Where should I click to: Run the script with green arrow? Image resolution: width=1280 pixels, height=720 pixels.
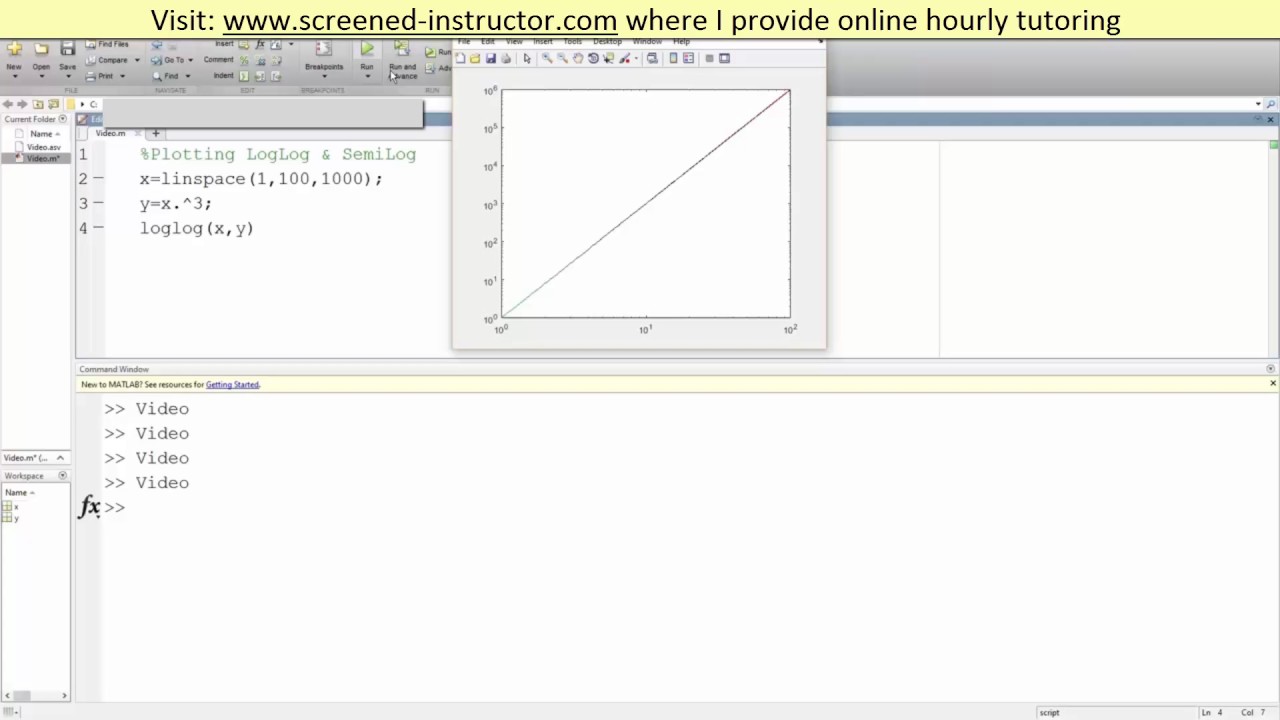click(367, 49)
